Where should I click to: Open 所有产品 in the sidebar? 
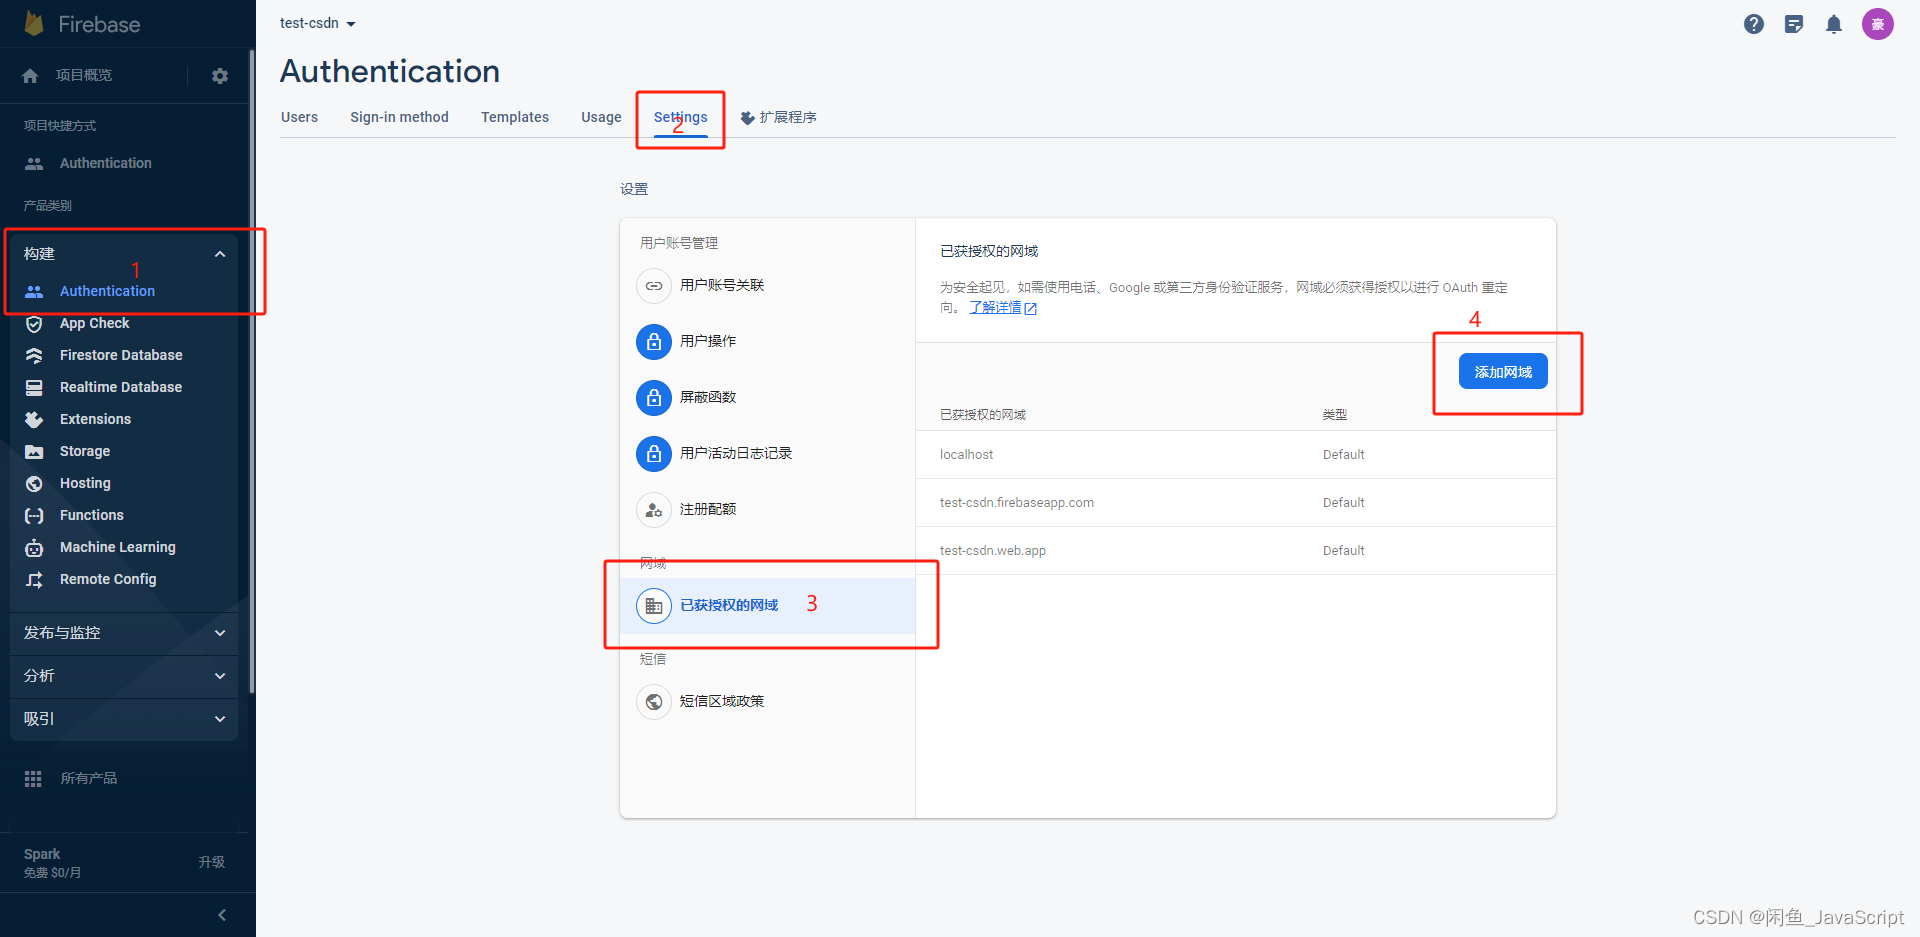pyautogui.click(x=88, y=779)
